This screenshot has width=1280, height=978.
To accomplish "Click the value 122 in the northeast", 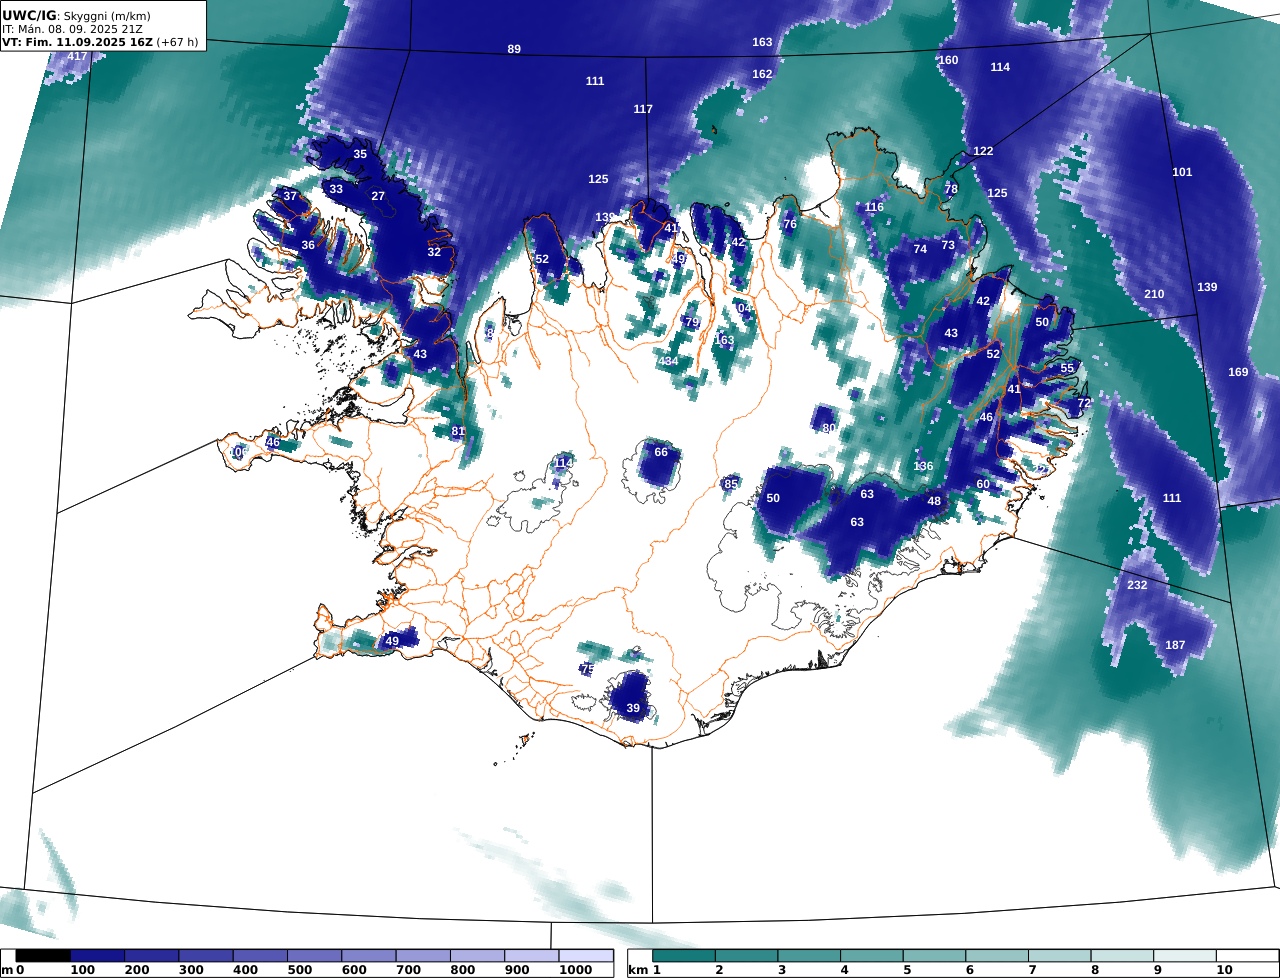I will [x=983, y=151].
